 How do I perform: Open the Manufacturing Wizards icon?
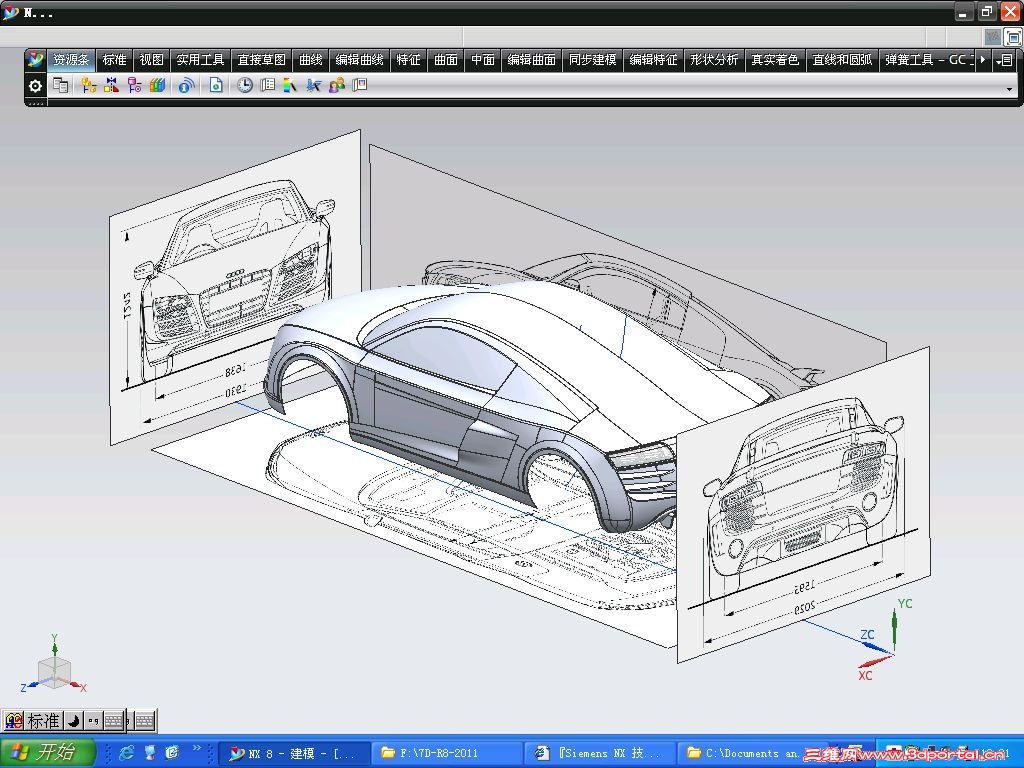313,85
